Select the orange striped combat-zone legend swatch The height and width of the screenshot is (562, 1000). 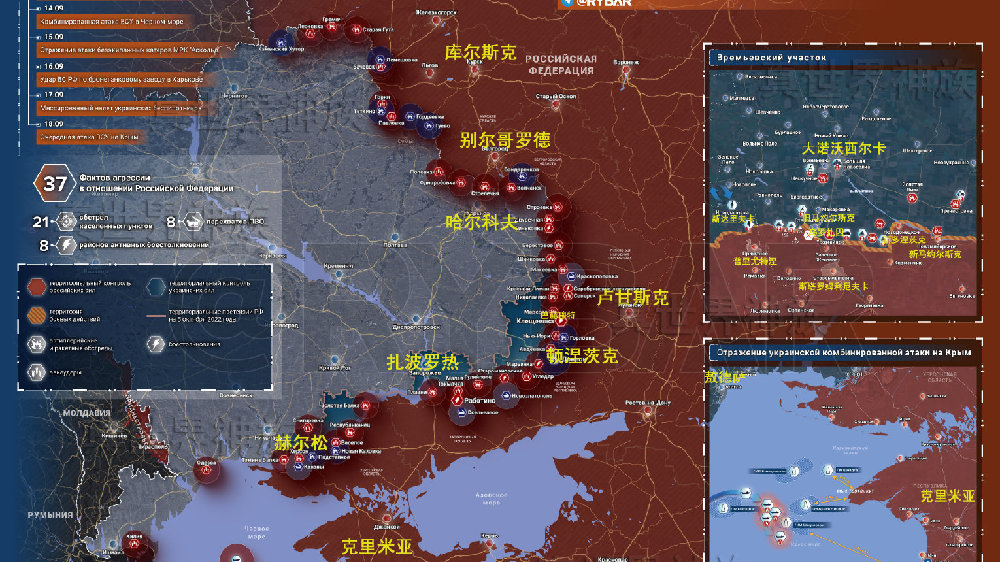[x=37, y=315]
